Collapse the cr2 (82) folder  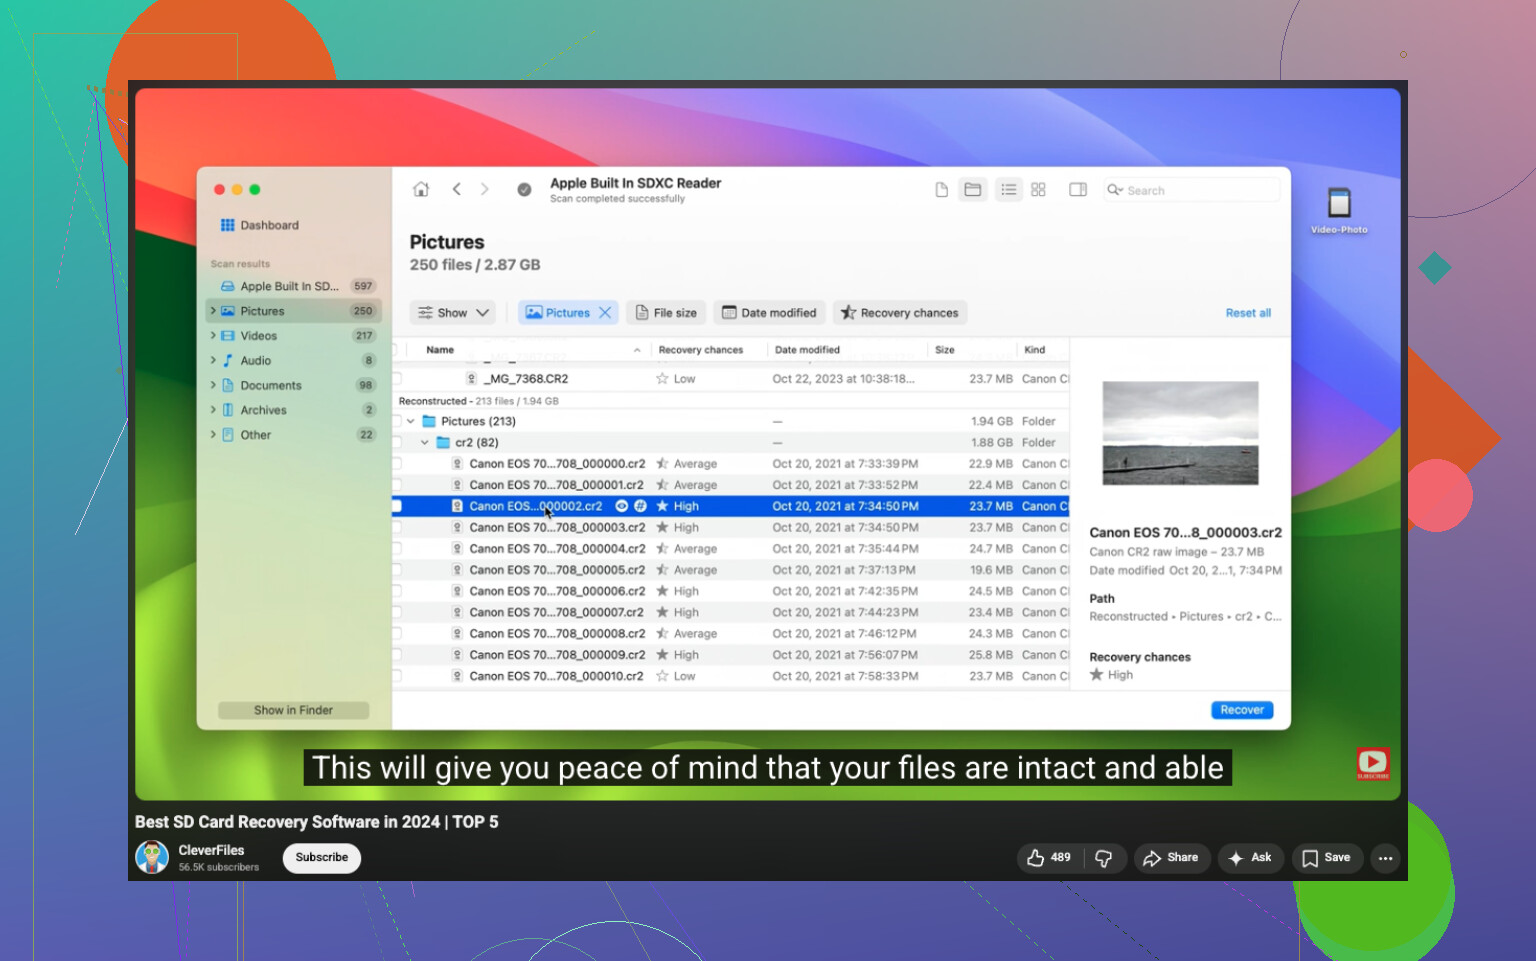click(425, 442)
